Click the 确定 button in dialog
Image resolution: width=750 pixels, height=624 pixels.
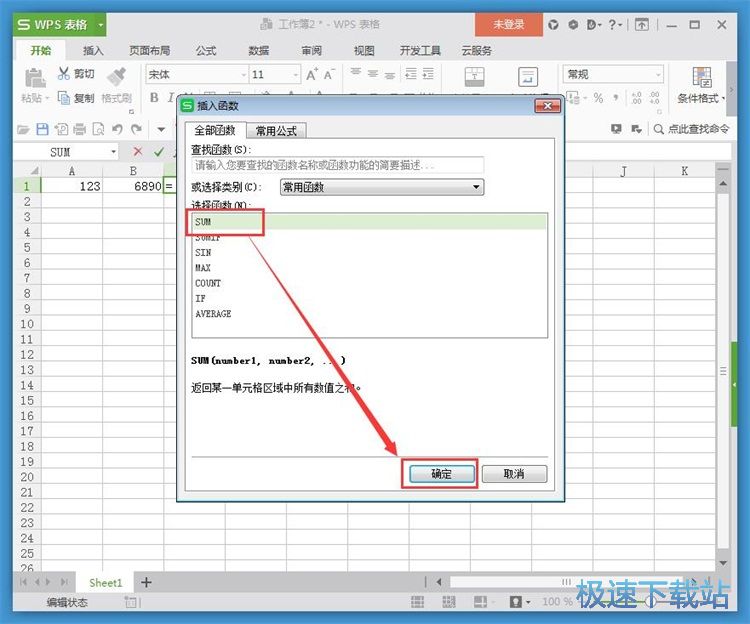(x=441, y=474)
